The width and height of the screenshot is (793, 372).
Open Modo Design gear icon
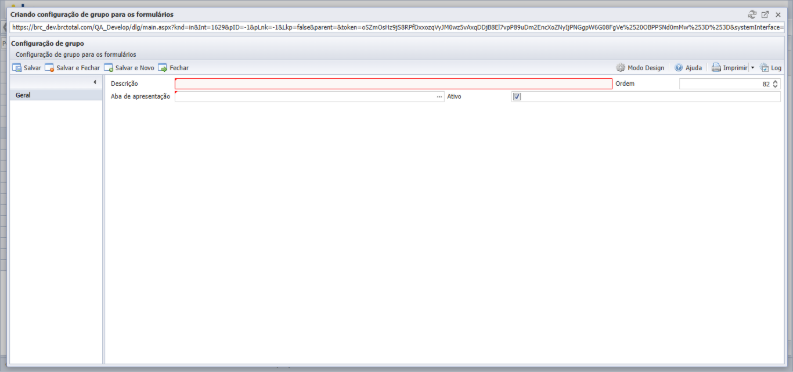[x=621, y=68]
